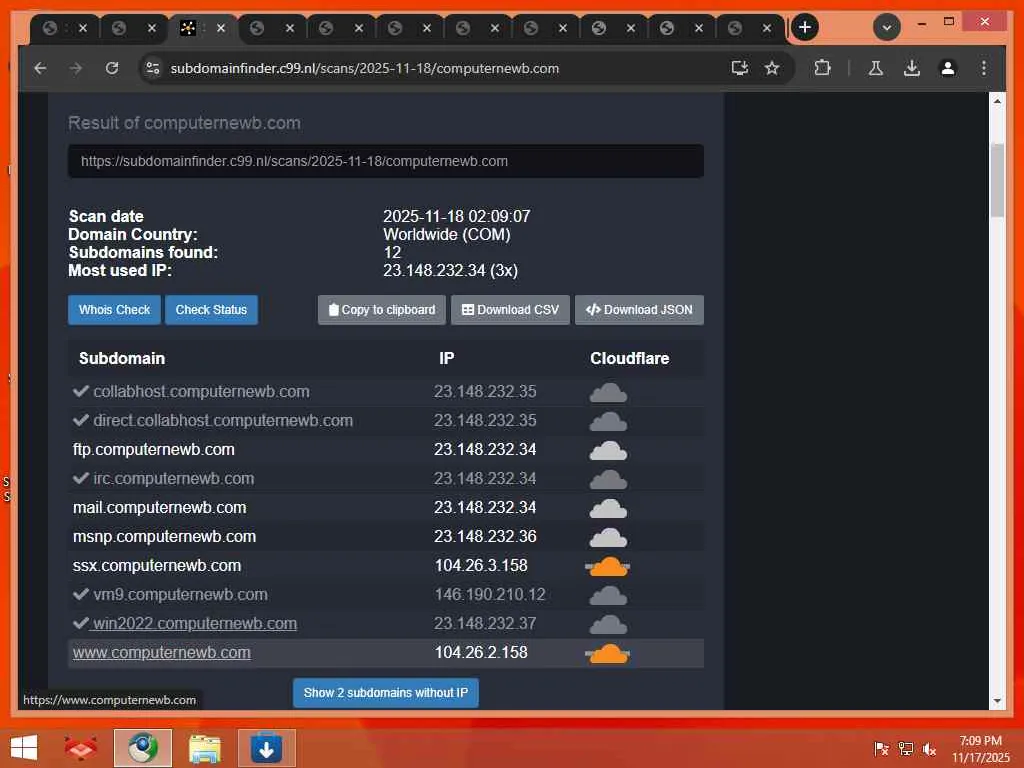Open Chrome three-dot menu
This screenshot has height=768, width=1024.
point(984,68)
